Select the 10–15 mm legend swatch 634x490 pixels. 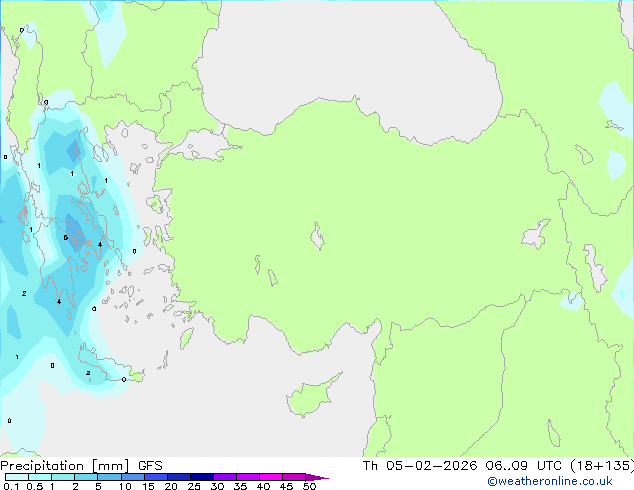click(x=133, y=477)
